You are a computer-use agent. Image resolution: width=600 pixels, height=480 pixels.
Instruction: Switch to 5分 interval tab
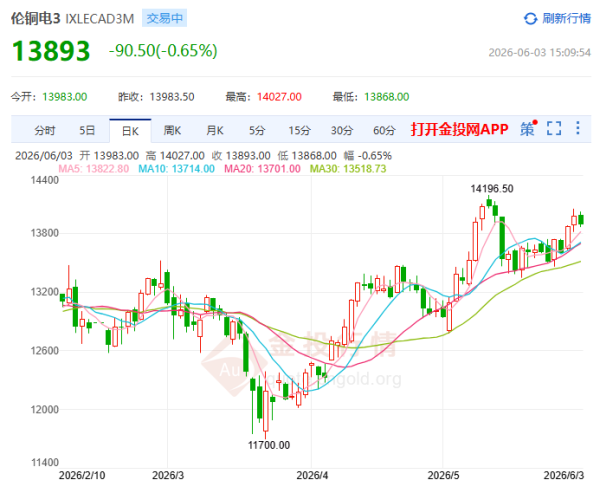click(x=257, y=131)
